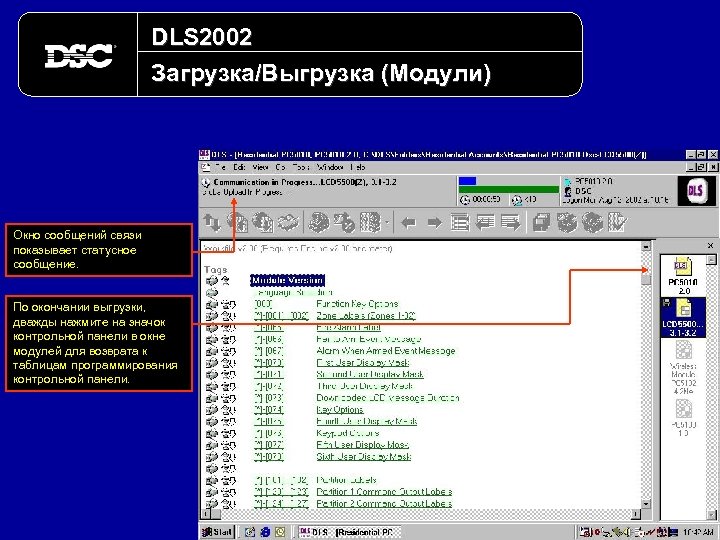Click the DLS logo in the status area

pyautogui.click(x=695, y=190)
